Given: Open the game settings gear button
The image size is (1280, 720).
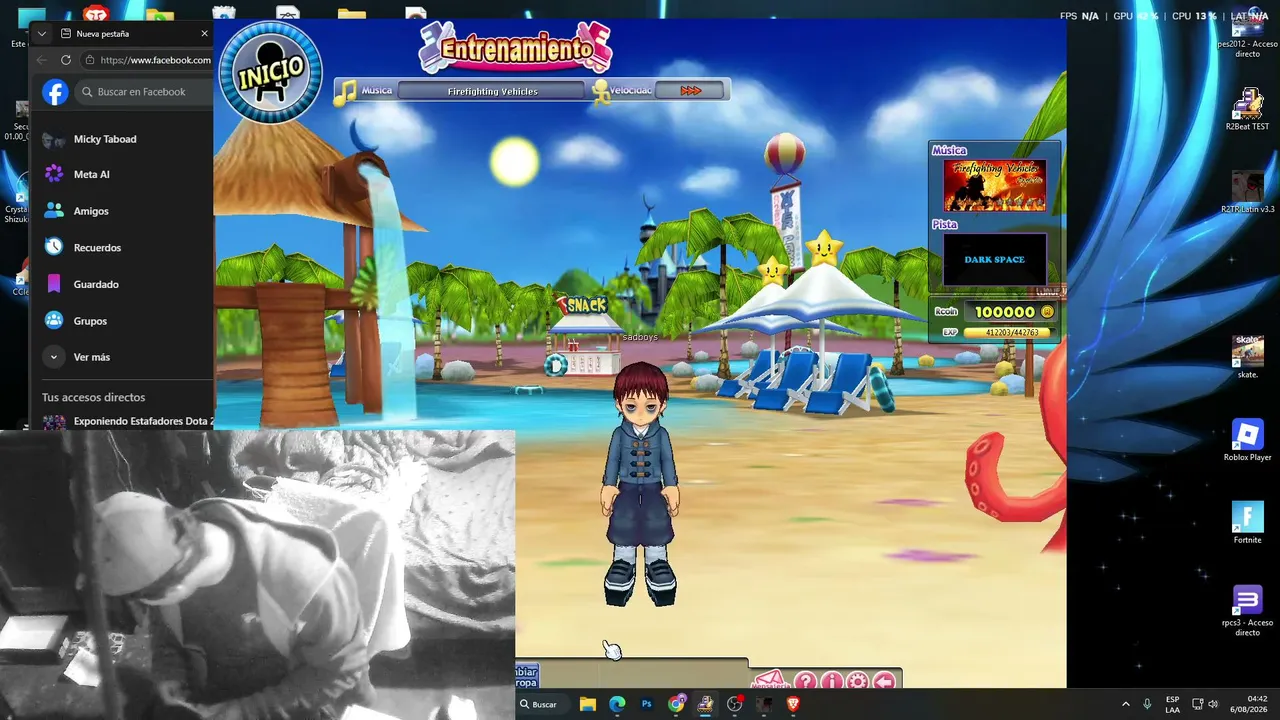Looking at the screenshot, I should pyautogui.click(x=857, y=682).
